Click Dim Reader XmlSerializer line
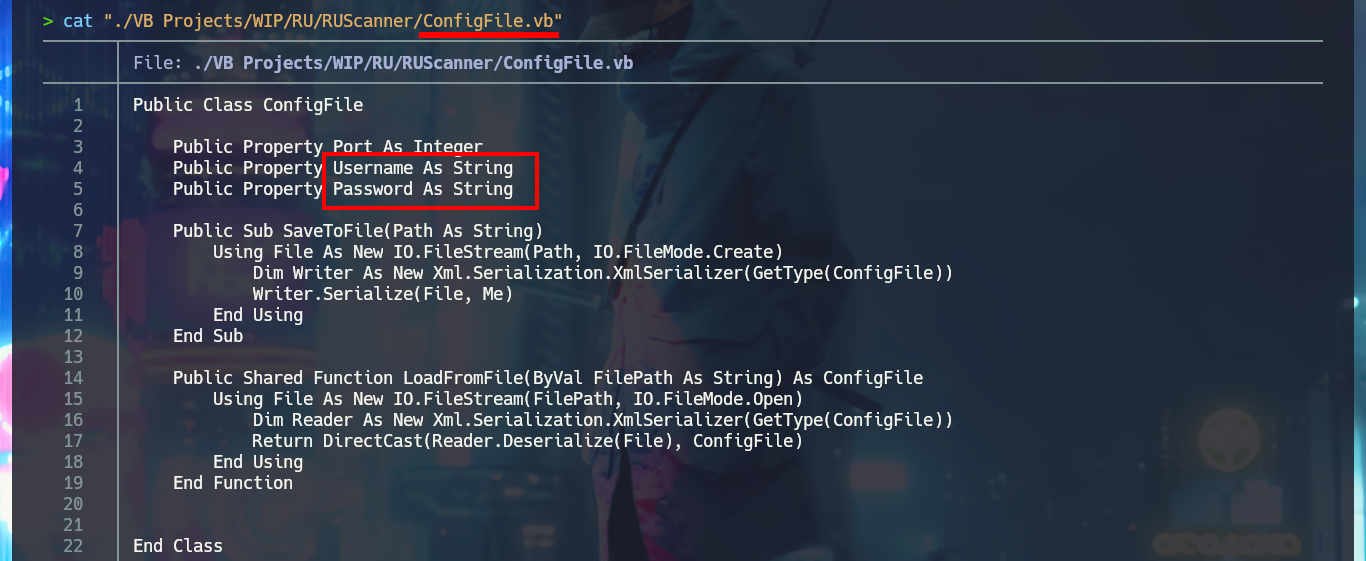Screen dimensions: 1366x561 coord(603,420)
